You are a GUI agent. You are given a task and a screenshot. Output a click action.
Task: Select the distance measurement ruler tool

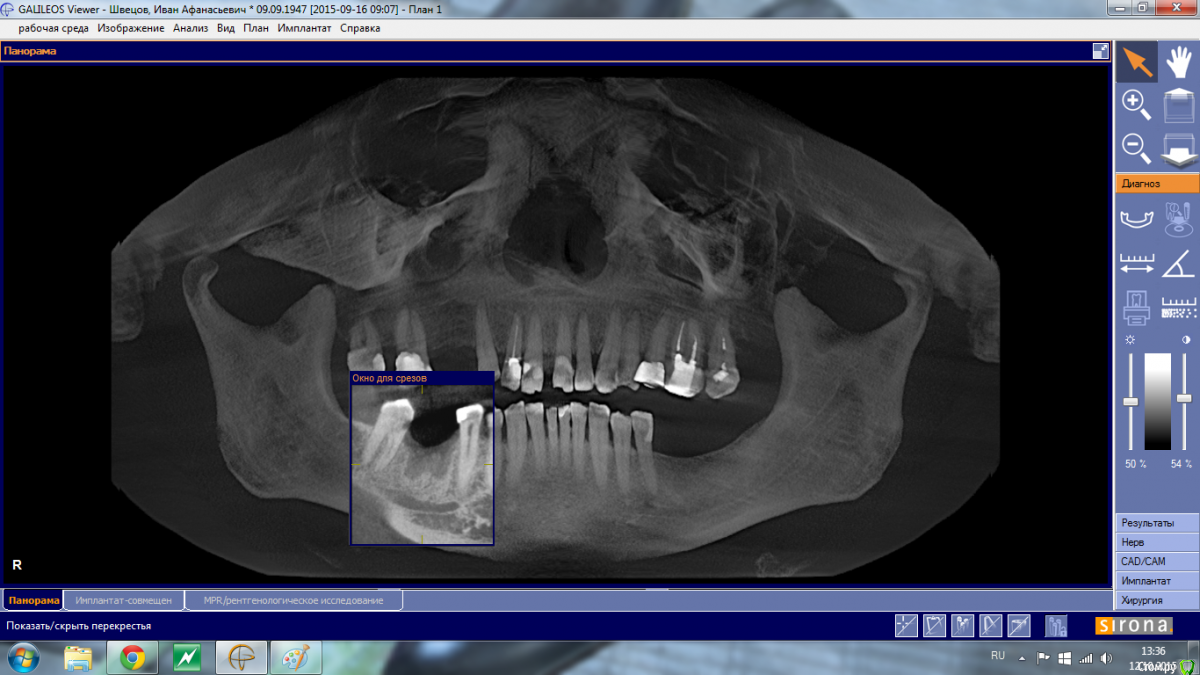(1137, 263)
